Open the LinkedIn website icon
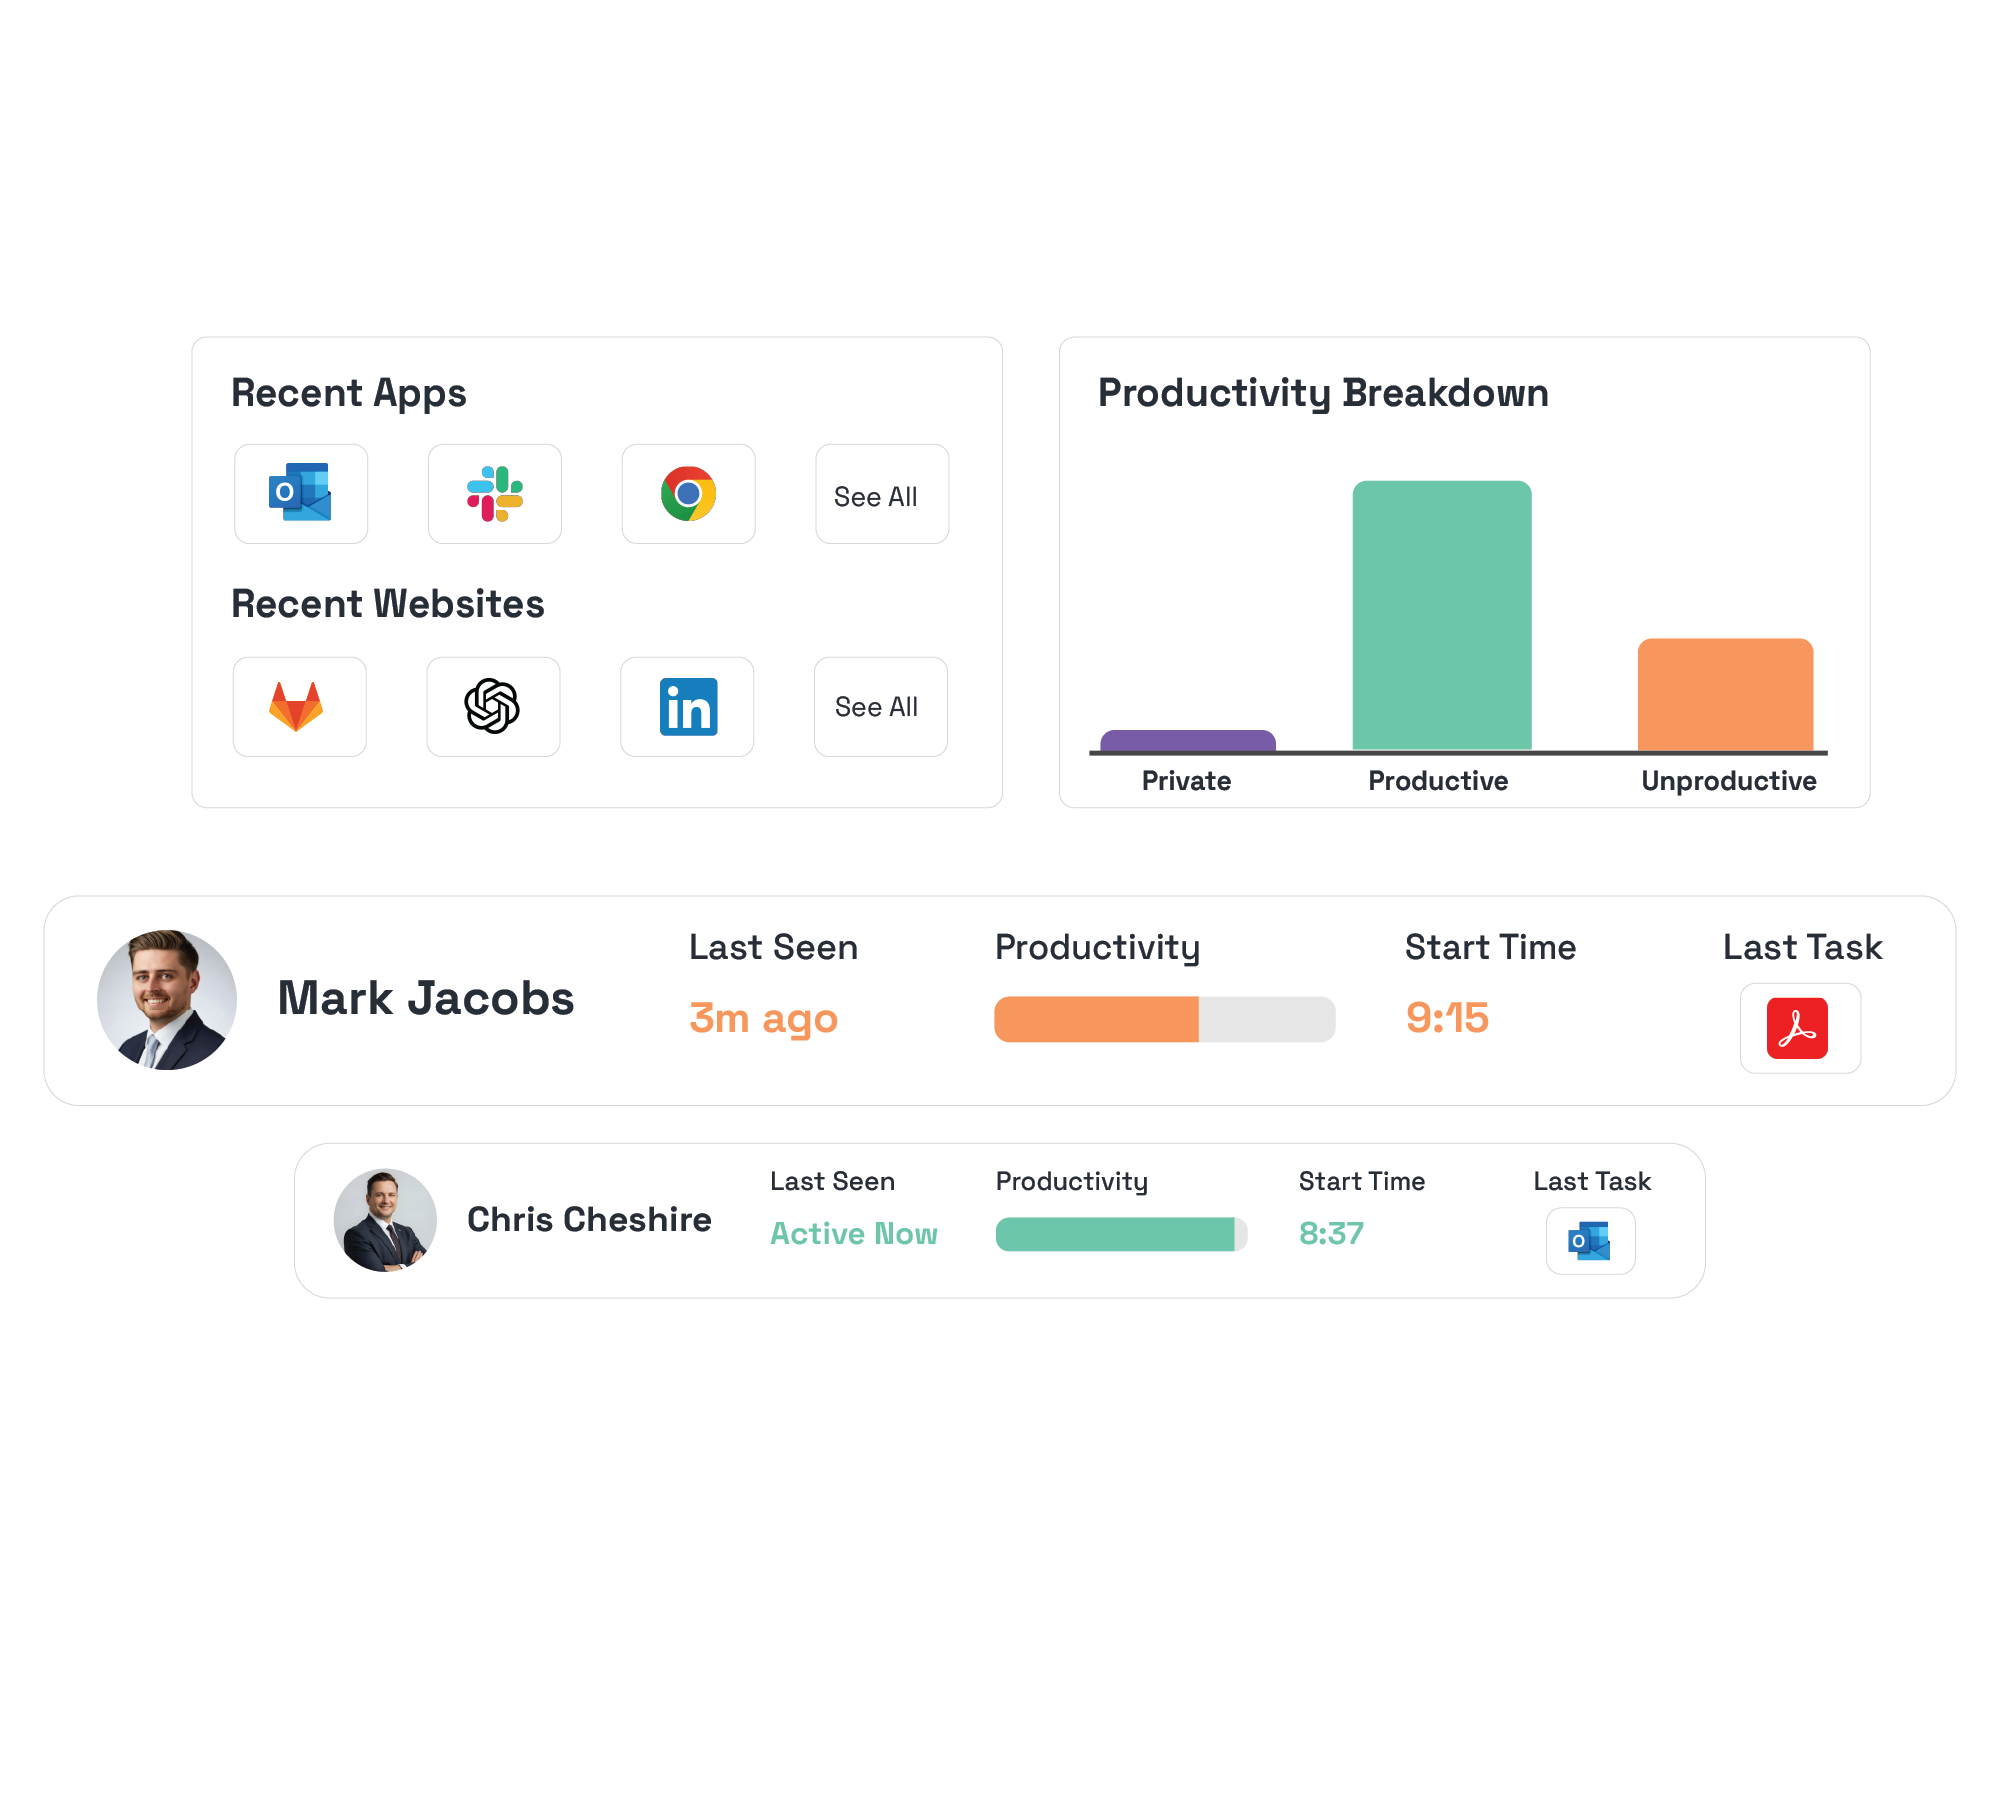 pyautogui.click(x=688, y=706)
